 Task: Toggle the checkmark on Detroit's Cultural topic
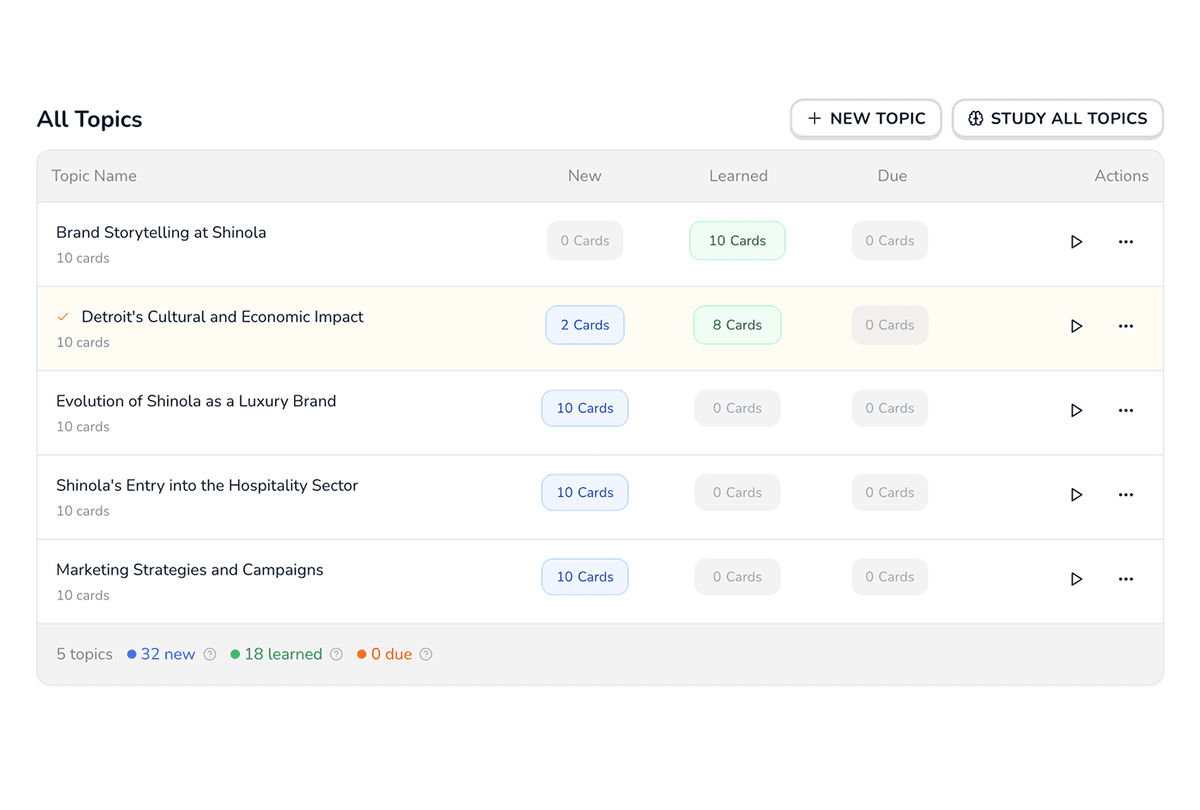(x=63, y=317)
